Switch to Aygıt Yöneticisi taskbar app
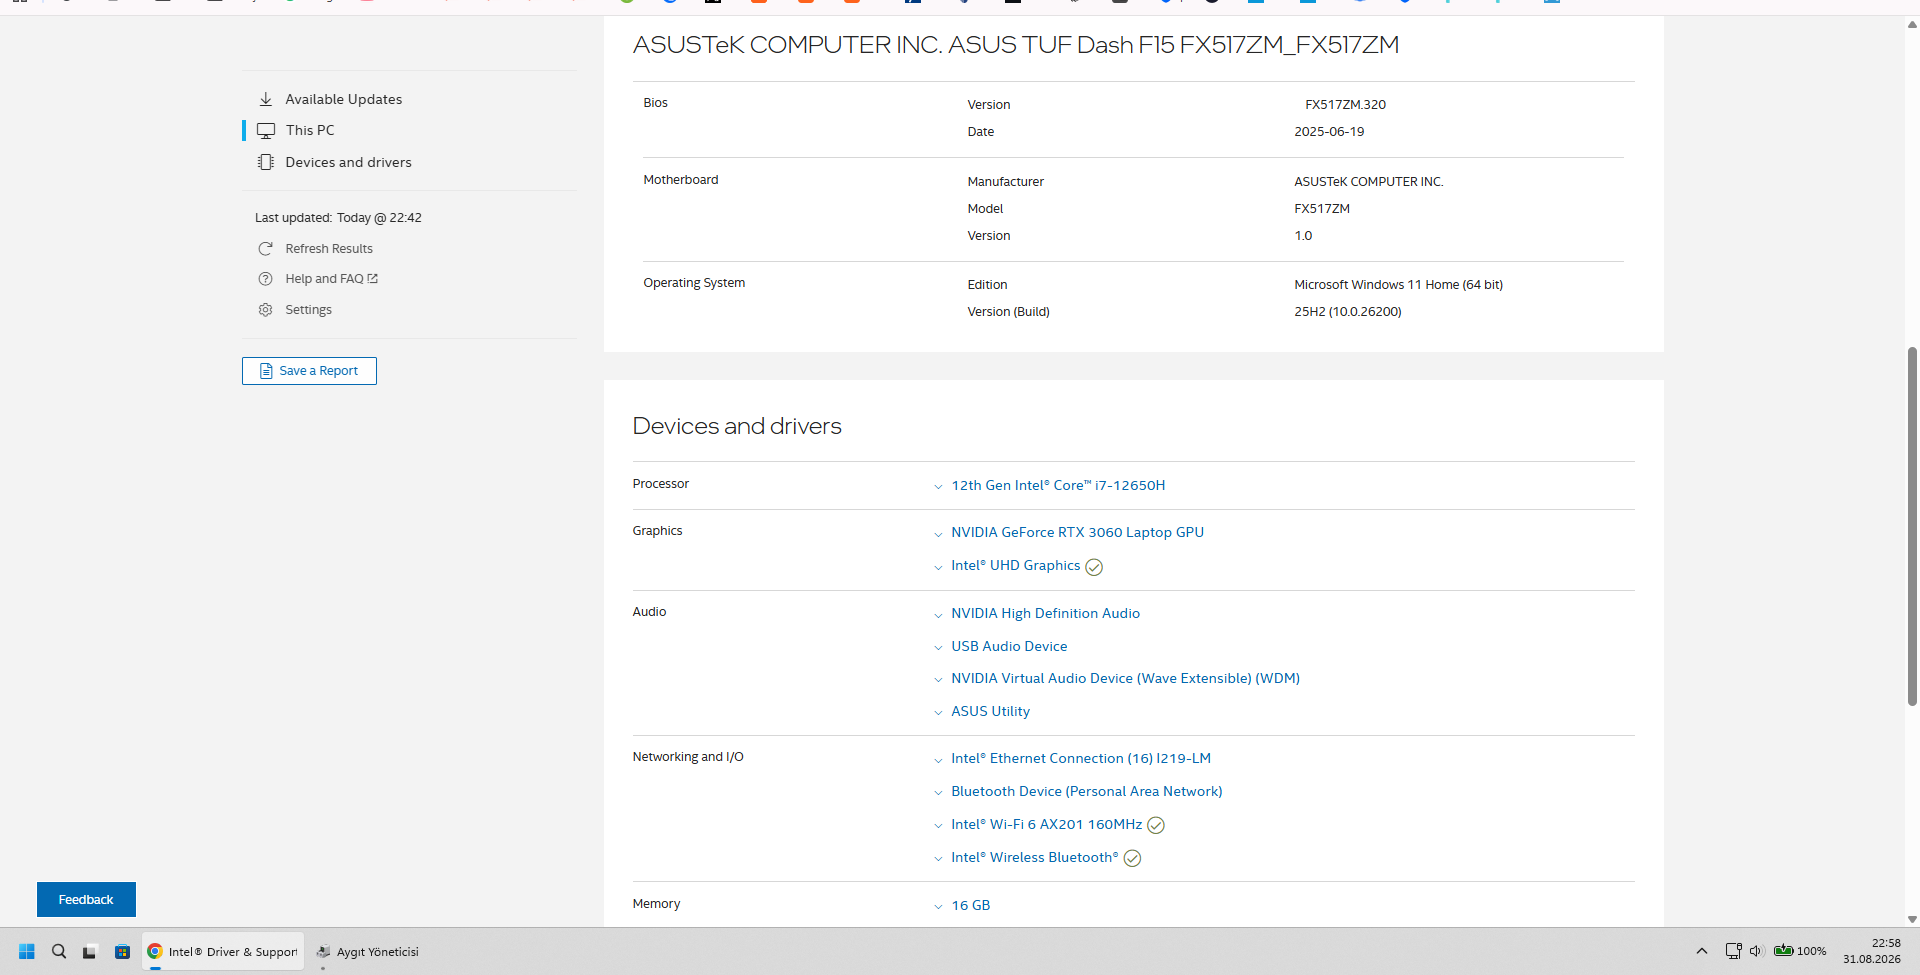1920x975 pixels. (367, 952)
